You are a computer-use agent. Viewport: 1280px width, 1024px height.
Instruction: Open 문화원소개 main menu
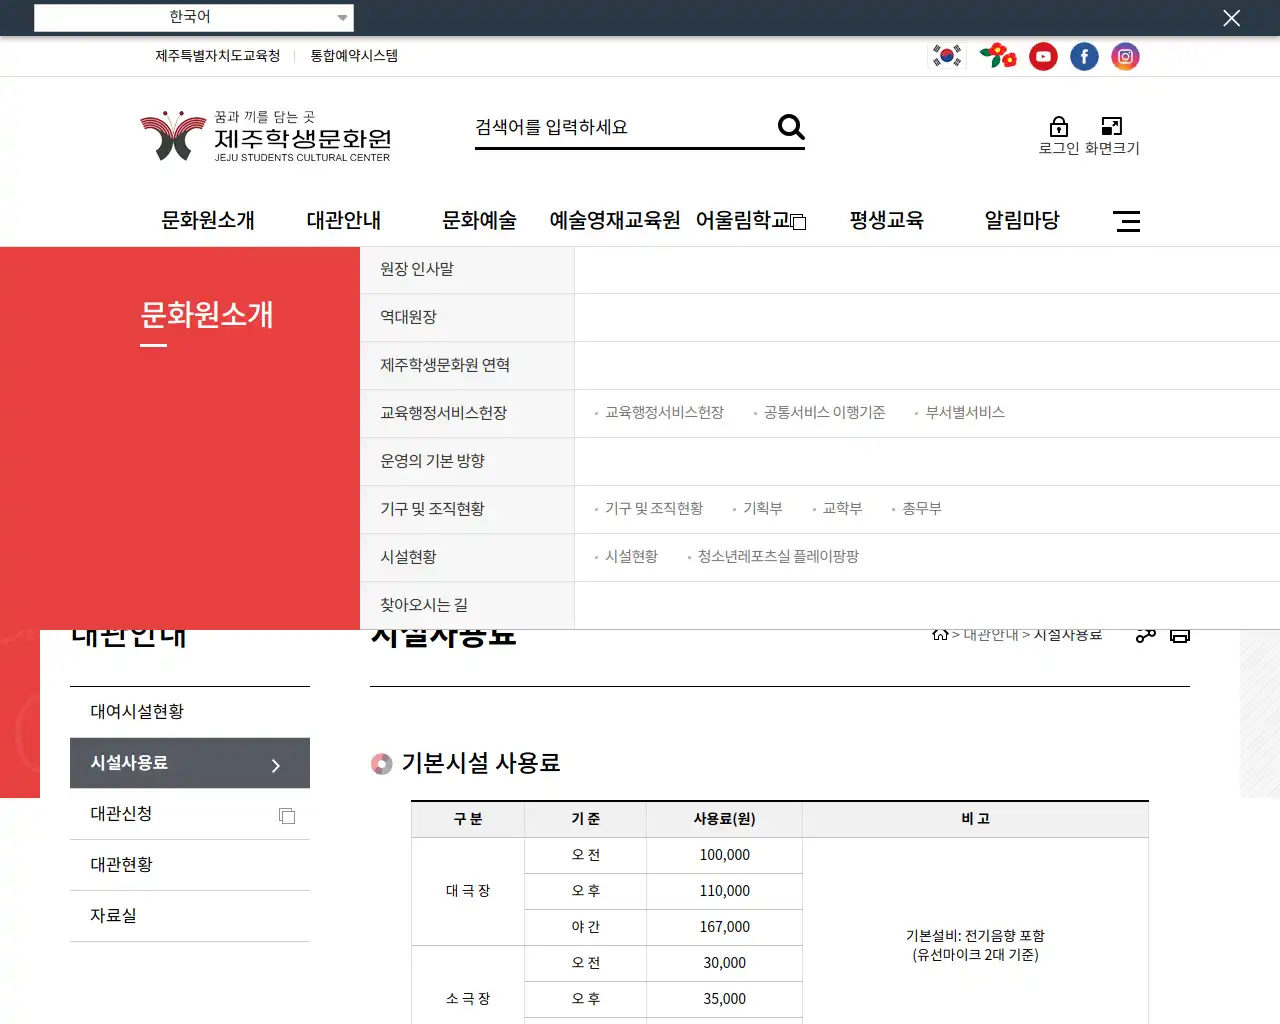click(208, 220)
